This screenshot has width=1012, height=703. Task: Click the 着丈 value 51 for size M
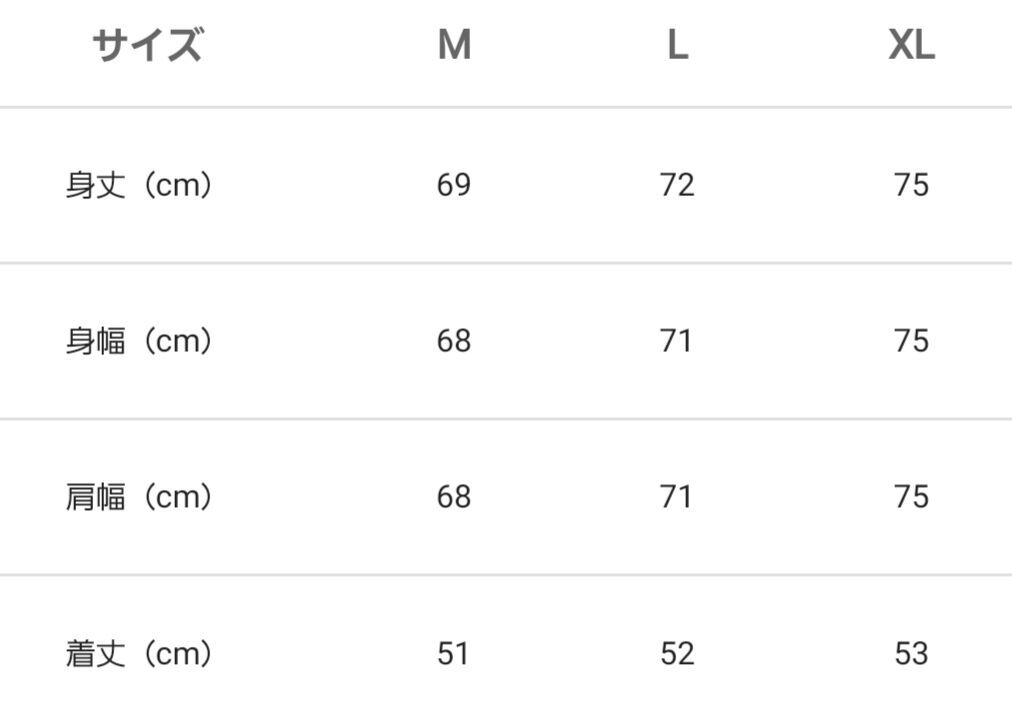coord(454,654)
